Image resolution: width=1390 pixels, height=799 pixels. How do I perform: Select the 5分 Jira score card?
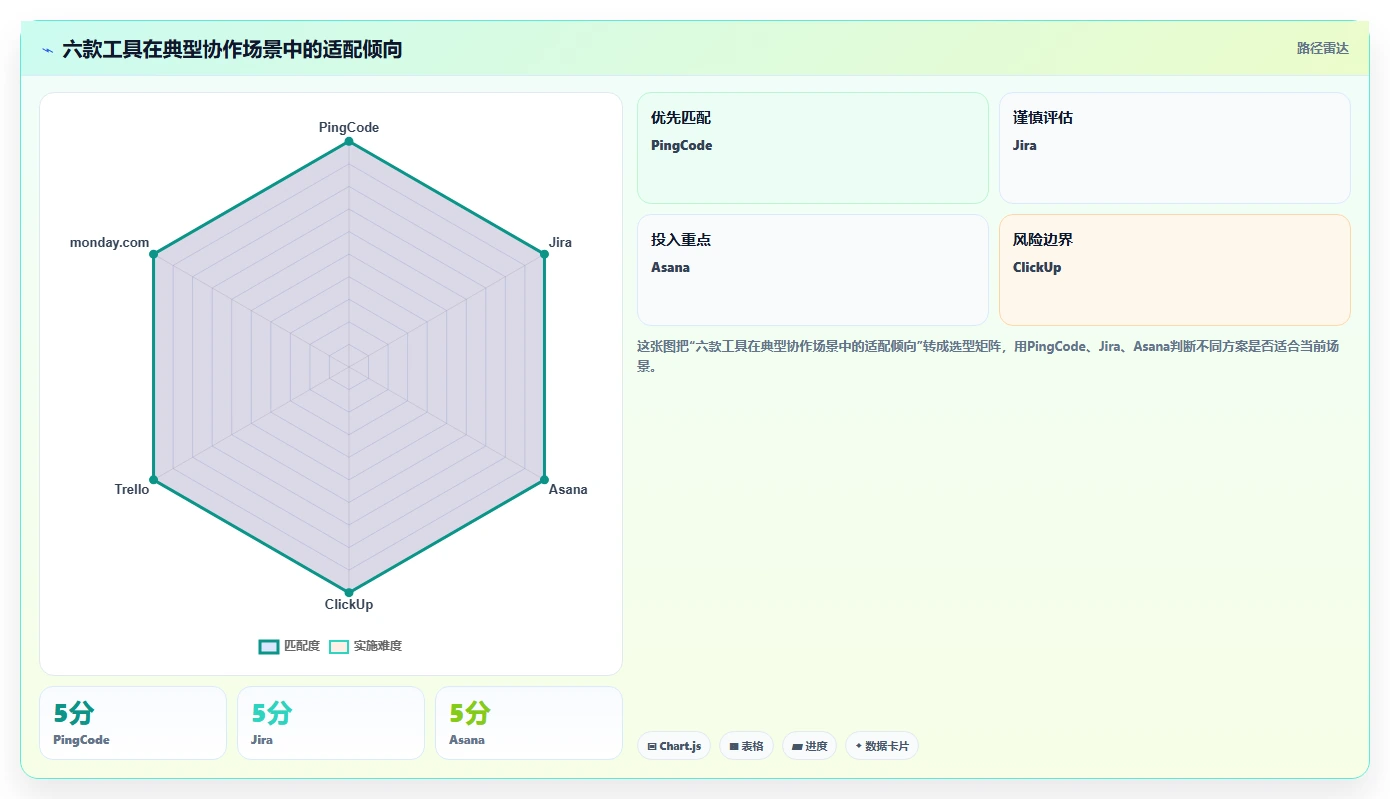tap(331, 723)
